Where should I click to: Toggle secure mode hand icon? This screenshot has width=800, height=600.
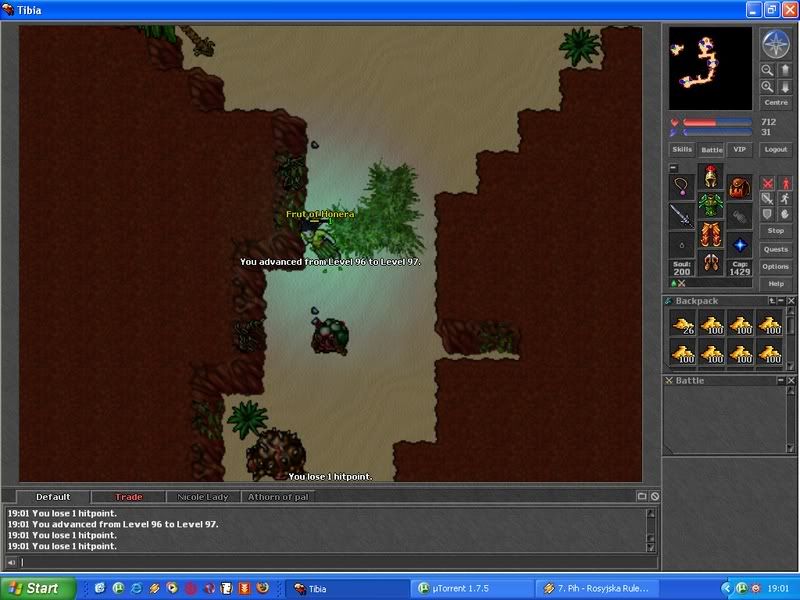coord(785,214)
